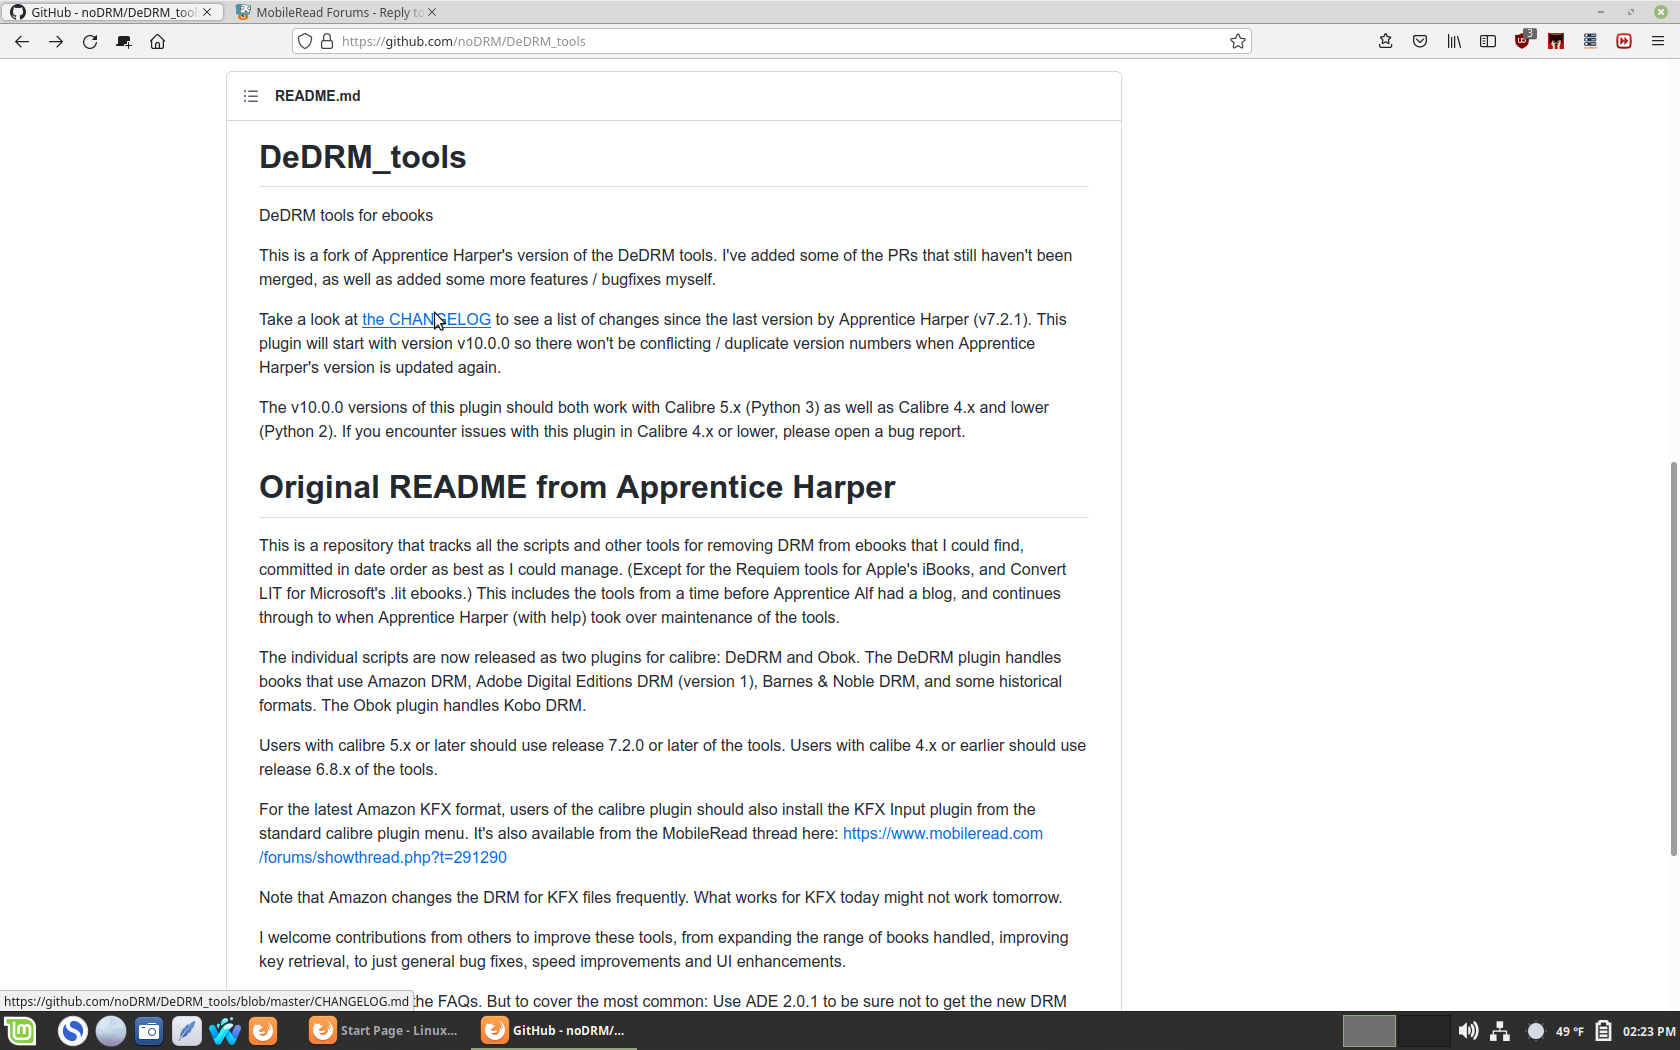Open the blue W application in the panel
This screenshot has height=1050, width=1680.
click(x=225, y=1030)
